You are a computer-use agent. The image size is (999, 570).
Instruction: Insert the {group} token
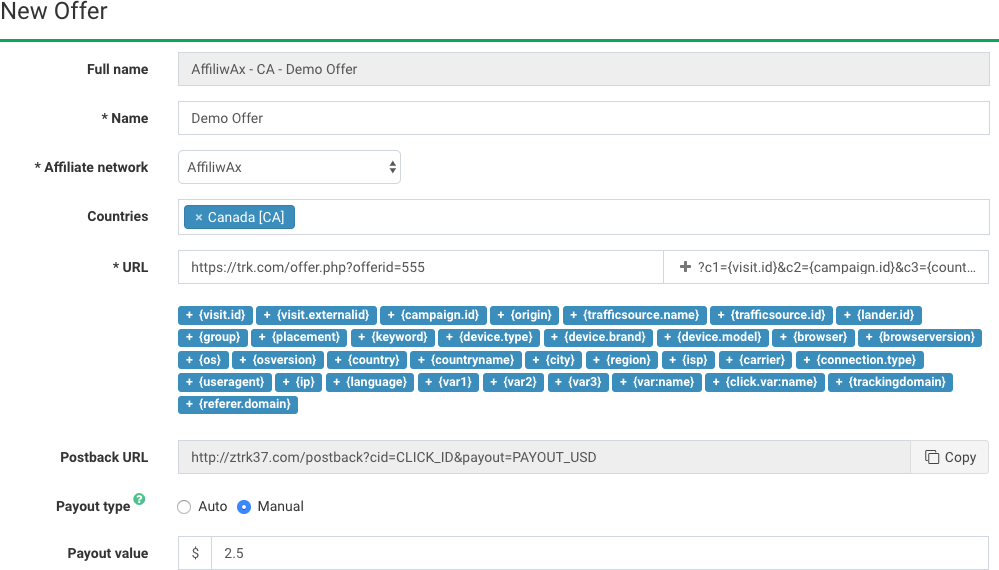pyautogui.click(x=213, y=337)
